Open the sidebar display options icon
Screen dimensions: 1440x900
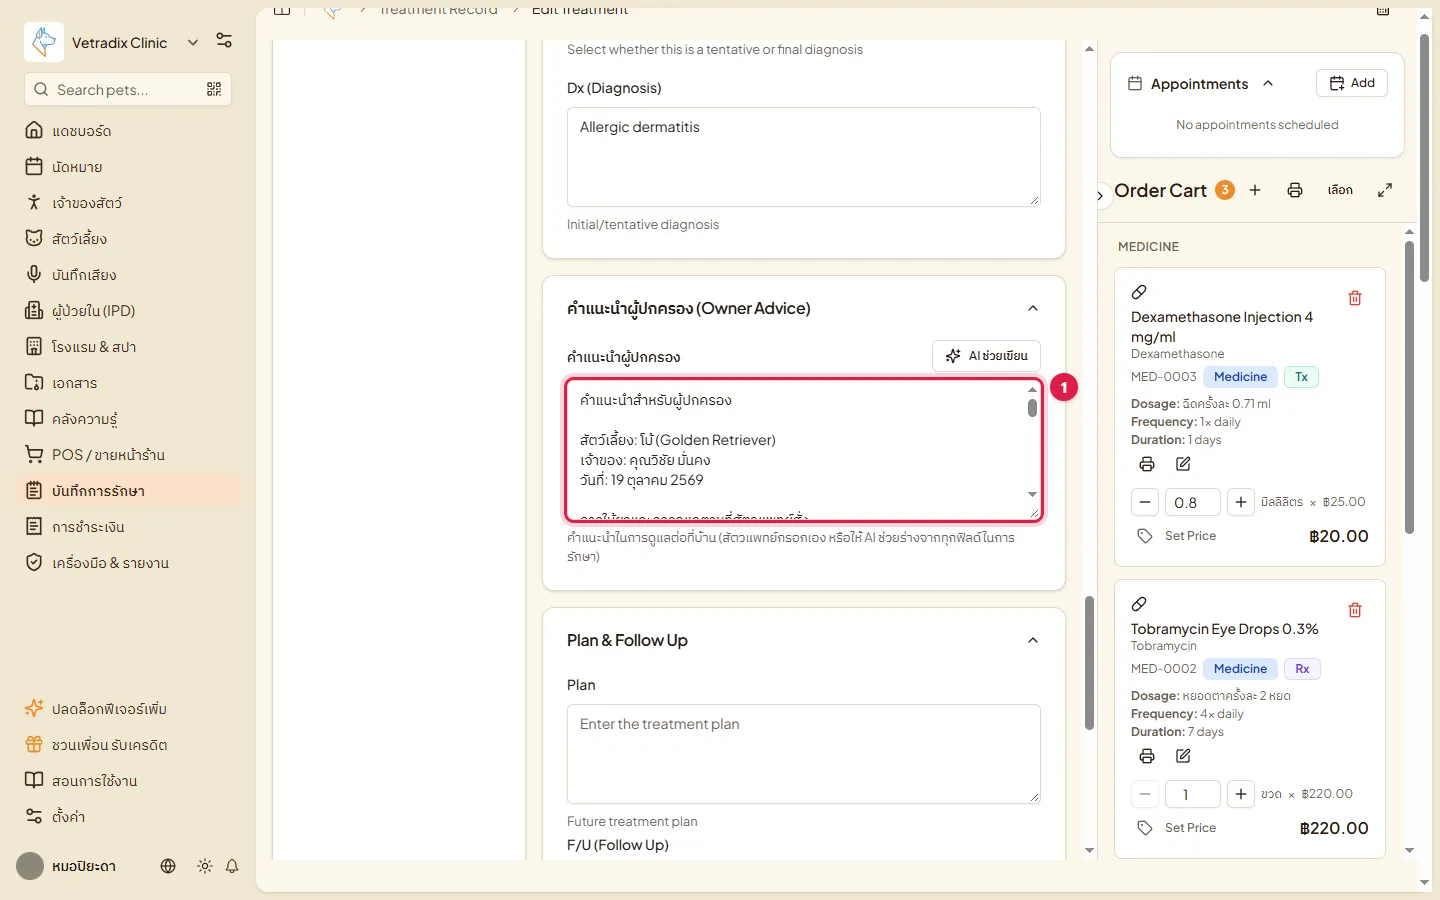[224, 41]
